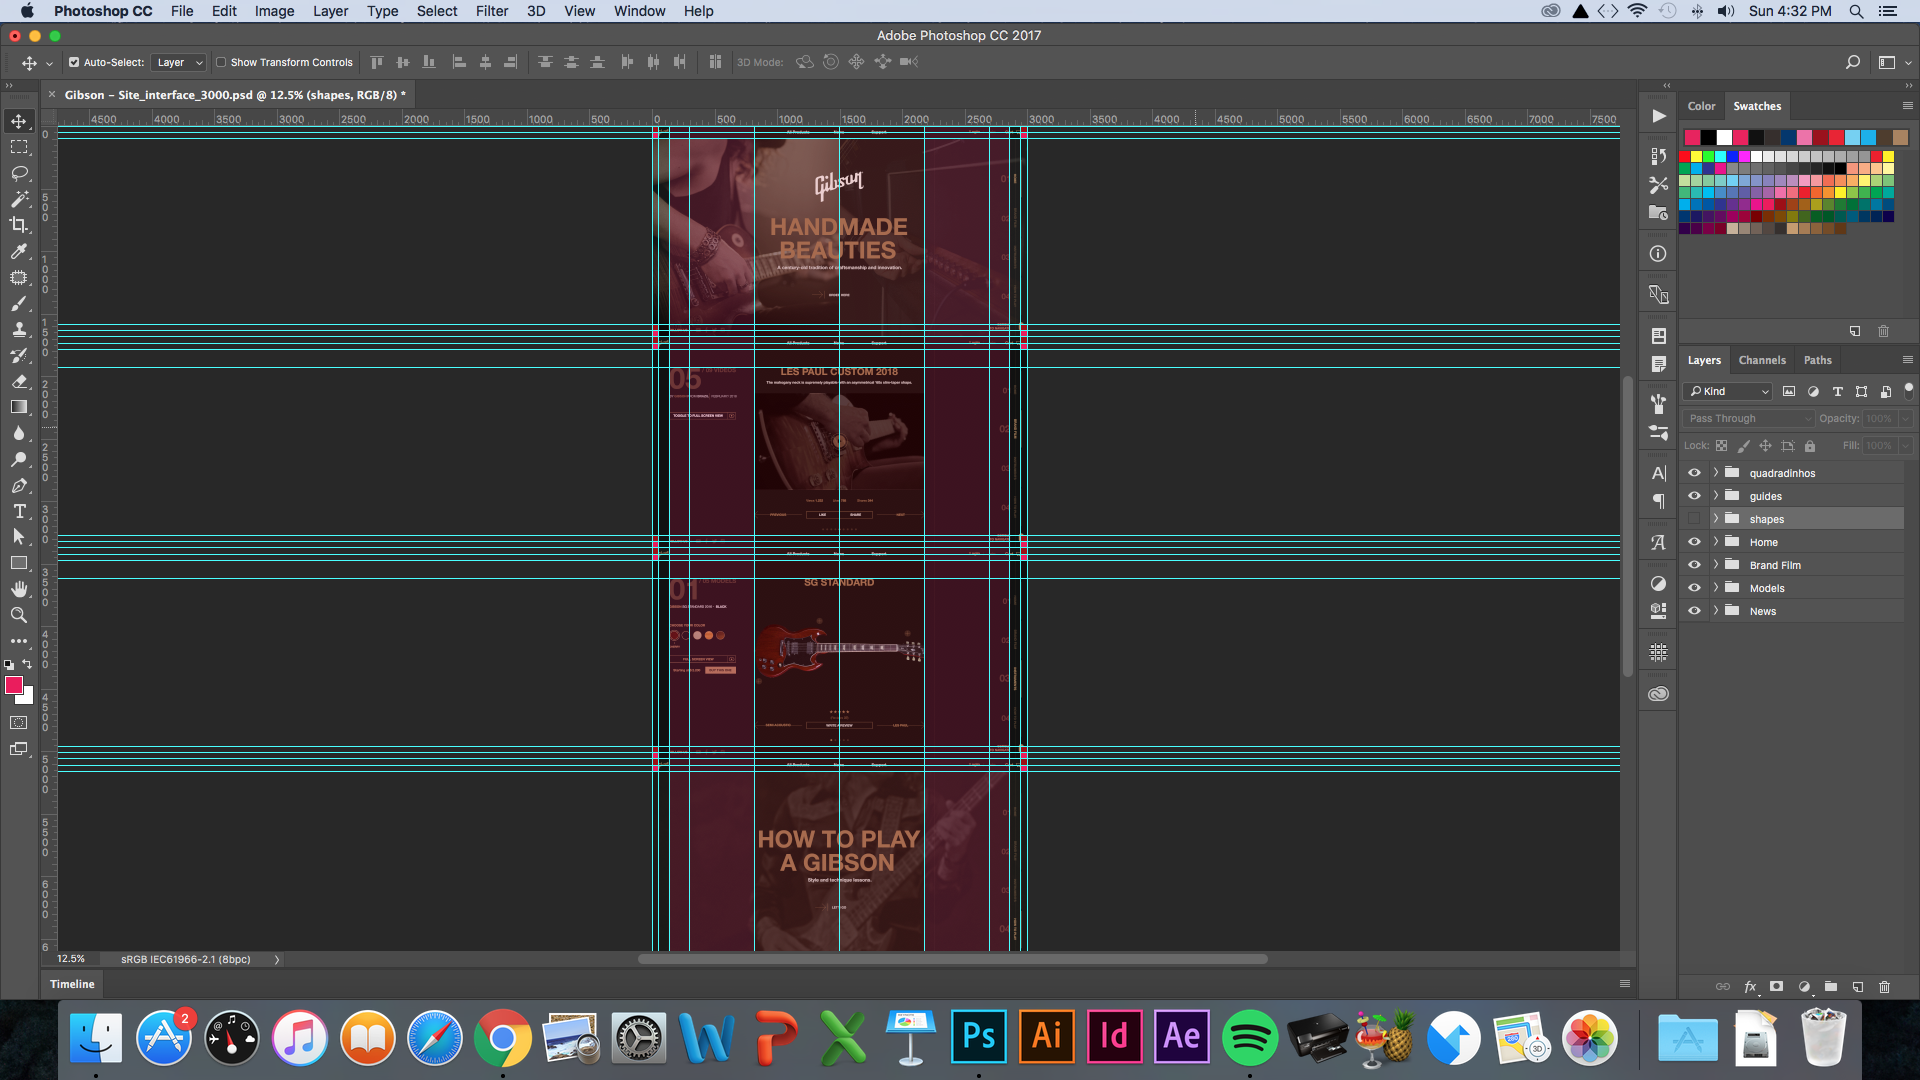This screenshot has width=1920, height=1080.
Task: Select the Move tool
Action: 19,121
